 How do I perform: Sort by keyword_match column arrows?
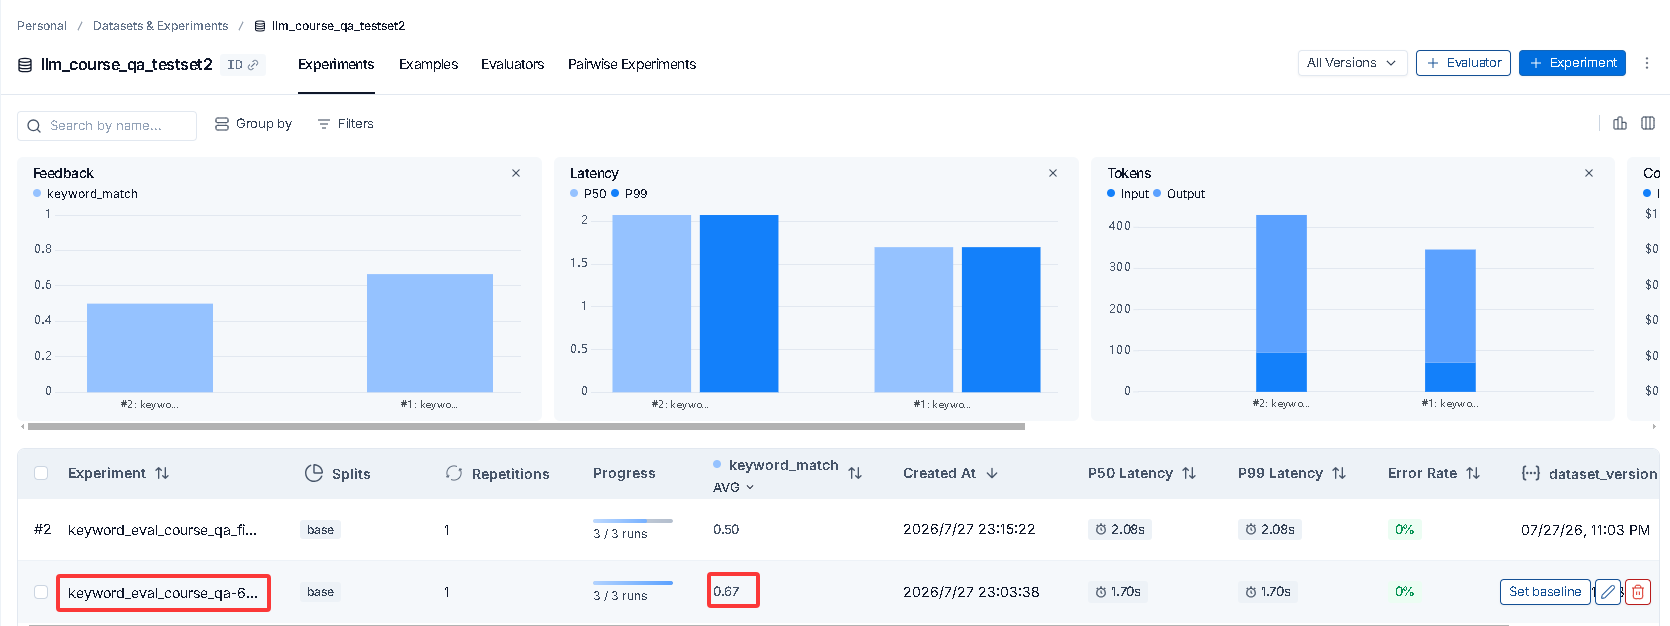click(855, 473)
